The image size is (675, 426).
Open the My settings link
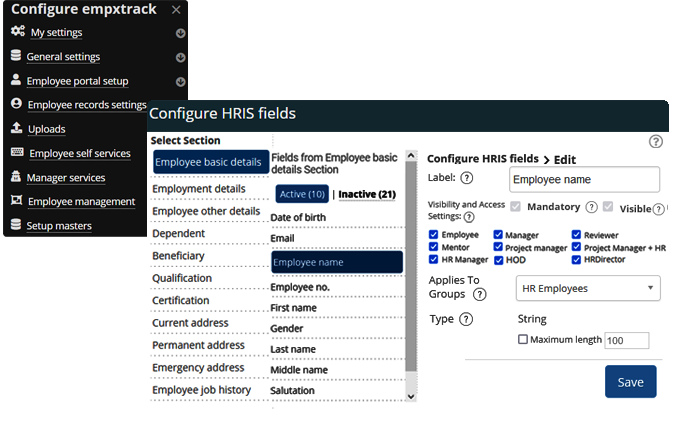point(56,32)
